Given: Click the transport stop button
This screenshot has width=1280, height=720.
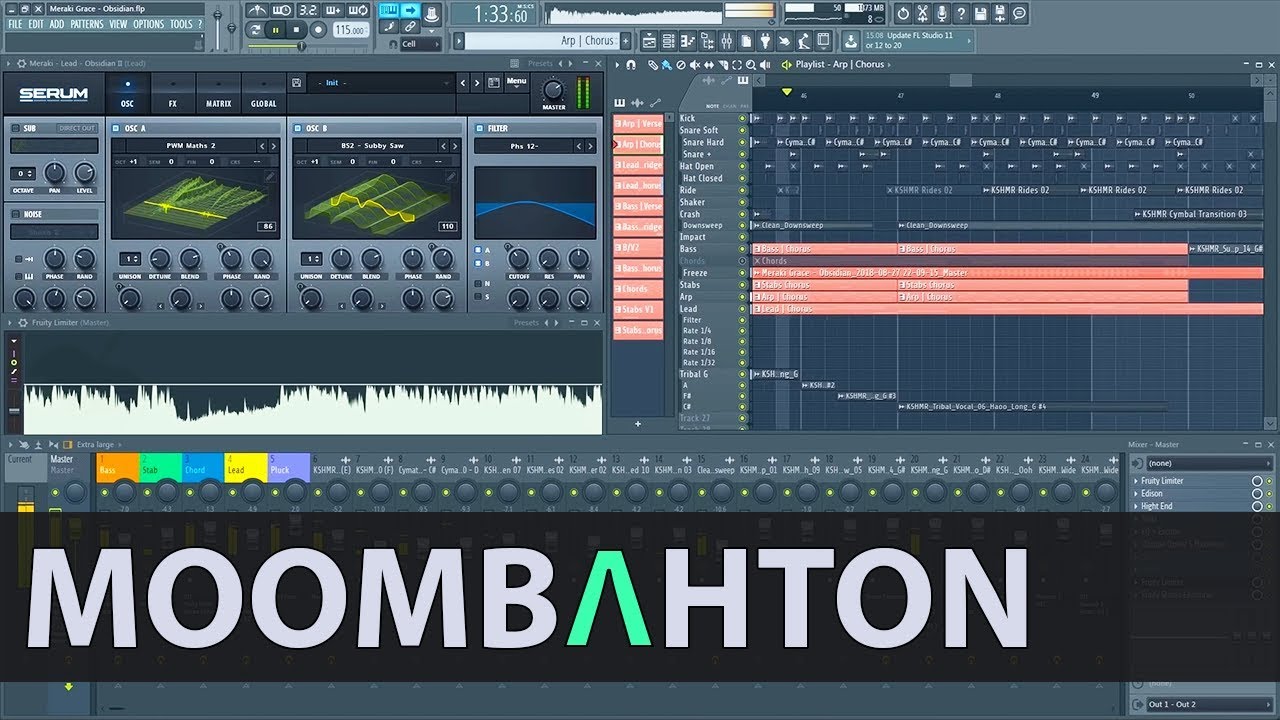Looking at the screenshot, I should (x=297, y=30).
